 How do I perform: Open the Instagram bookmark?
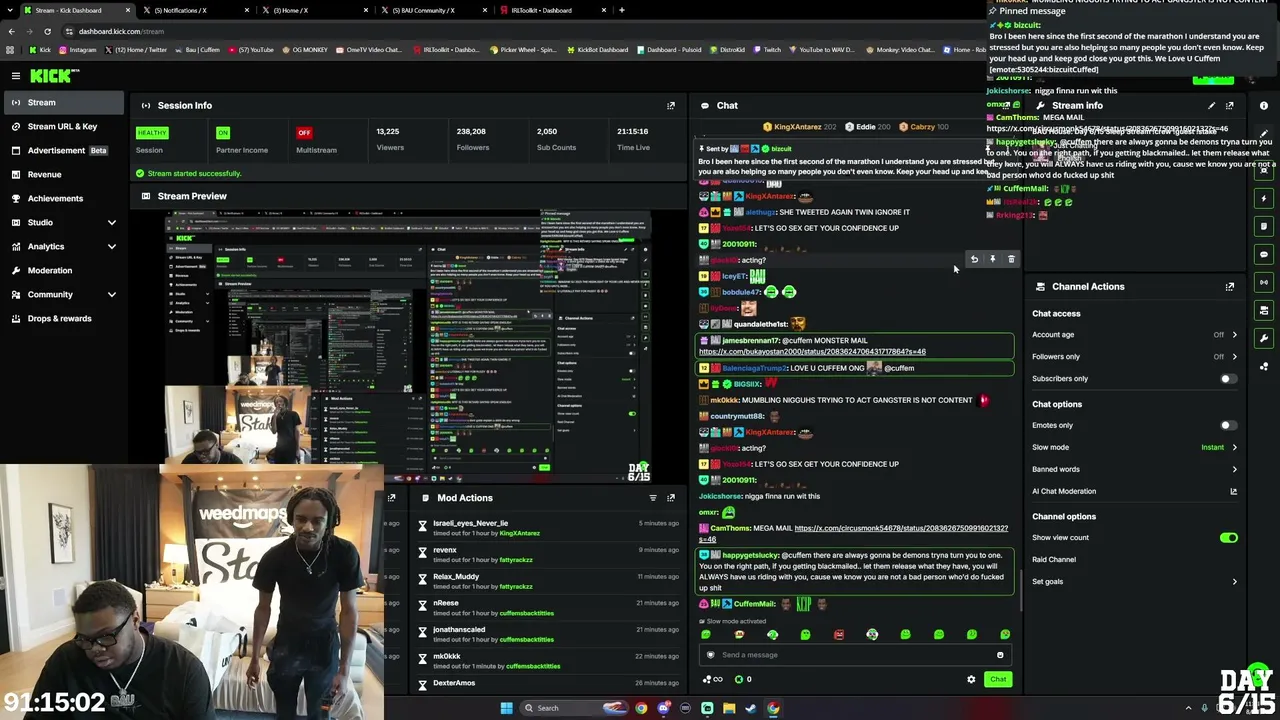click(x=78, y=50)
